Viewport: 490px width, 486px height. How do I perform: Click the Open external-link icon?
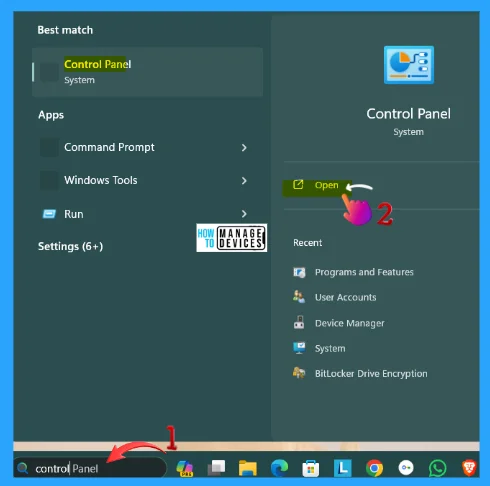tap(298, 185)
